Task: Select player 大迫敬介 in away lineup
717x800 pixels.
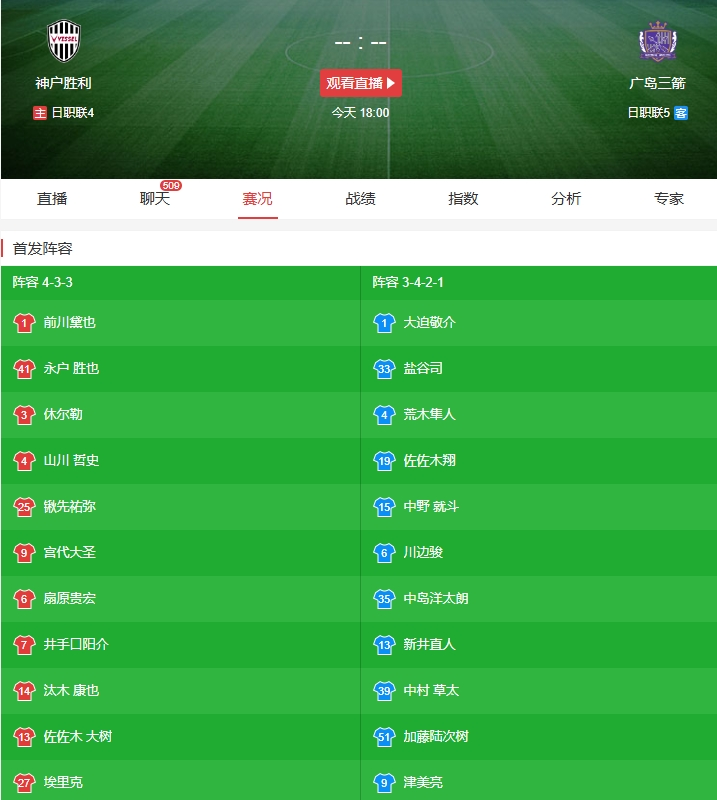Action: 429,323
